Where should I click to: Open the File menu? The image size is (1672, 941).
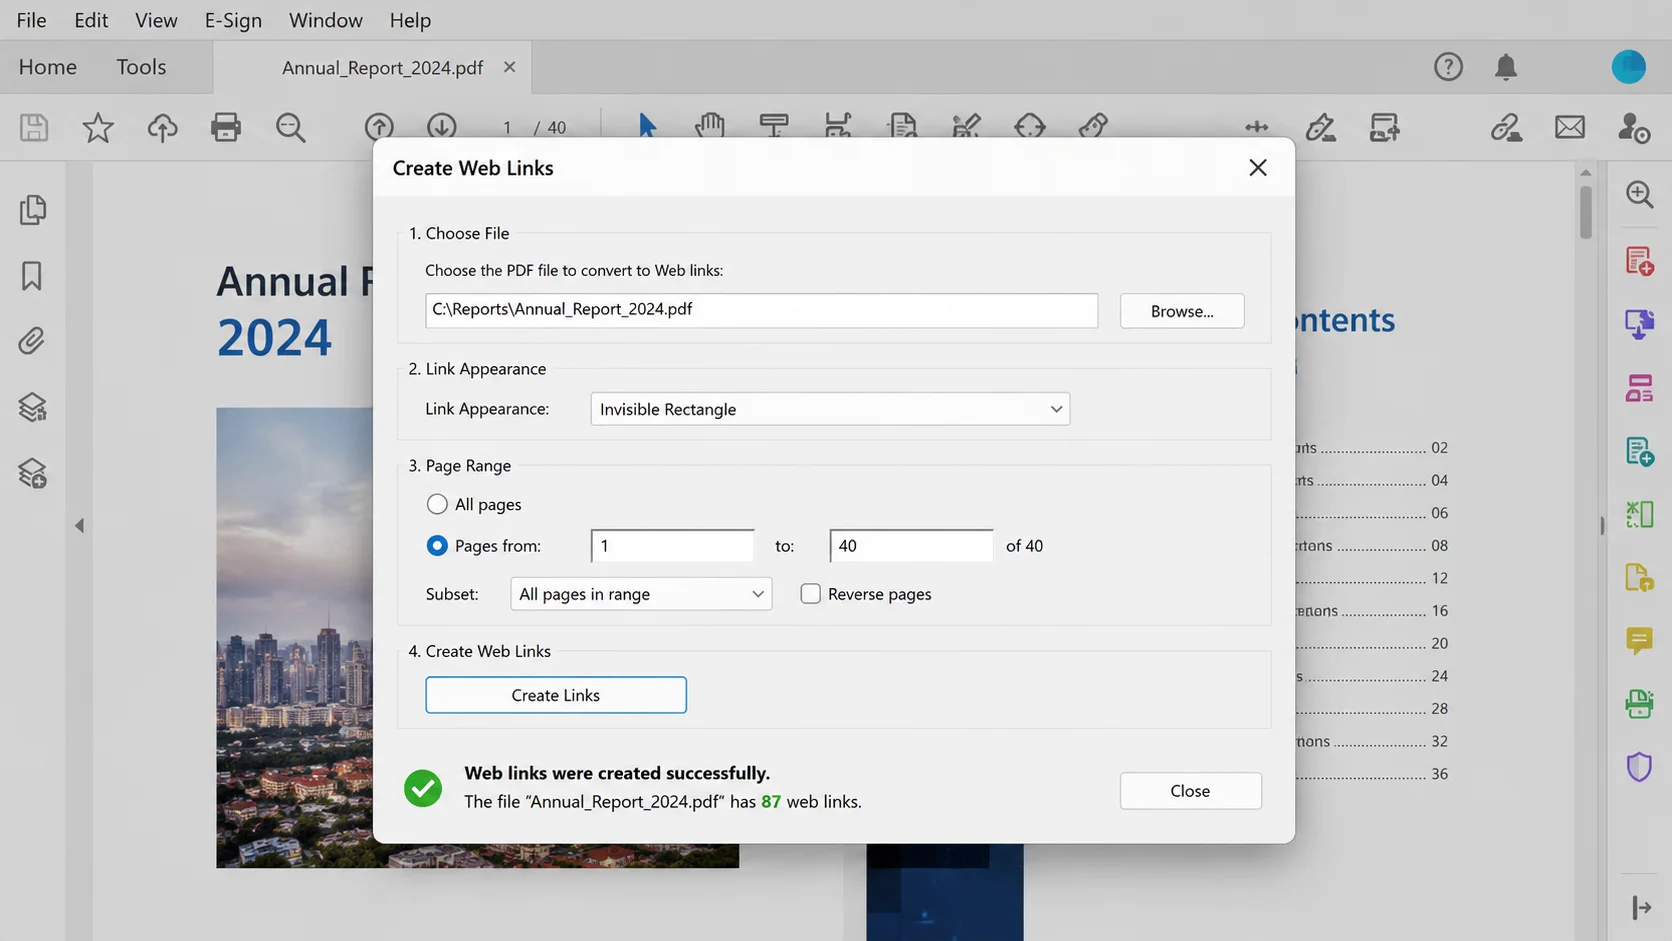[x=32, y=20]
